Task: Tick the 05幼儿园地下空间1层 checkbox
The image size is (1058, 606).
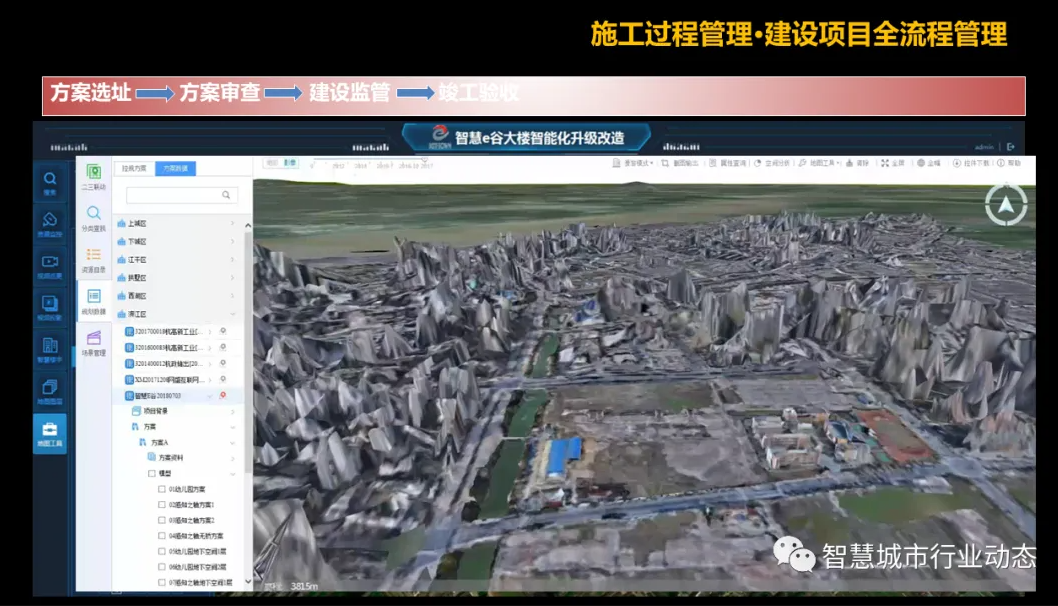Action: tap(162, 551)
